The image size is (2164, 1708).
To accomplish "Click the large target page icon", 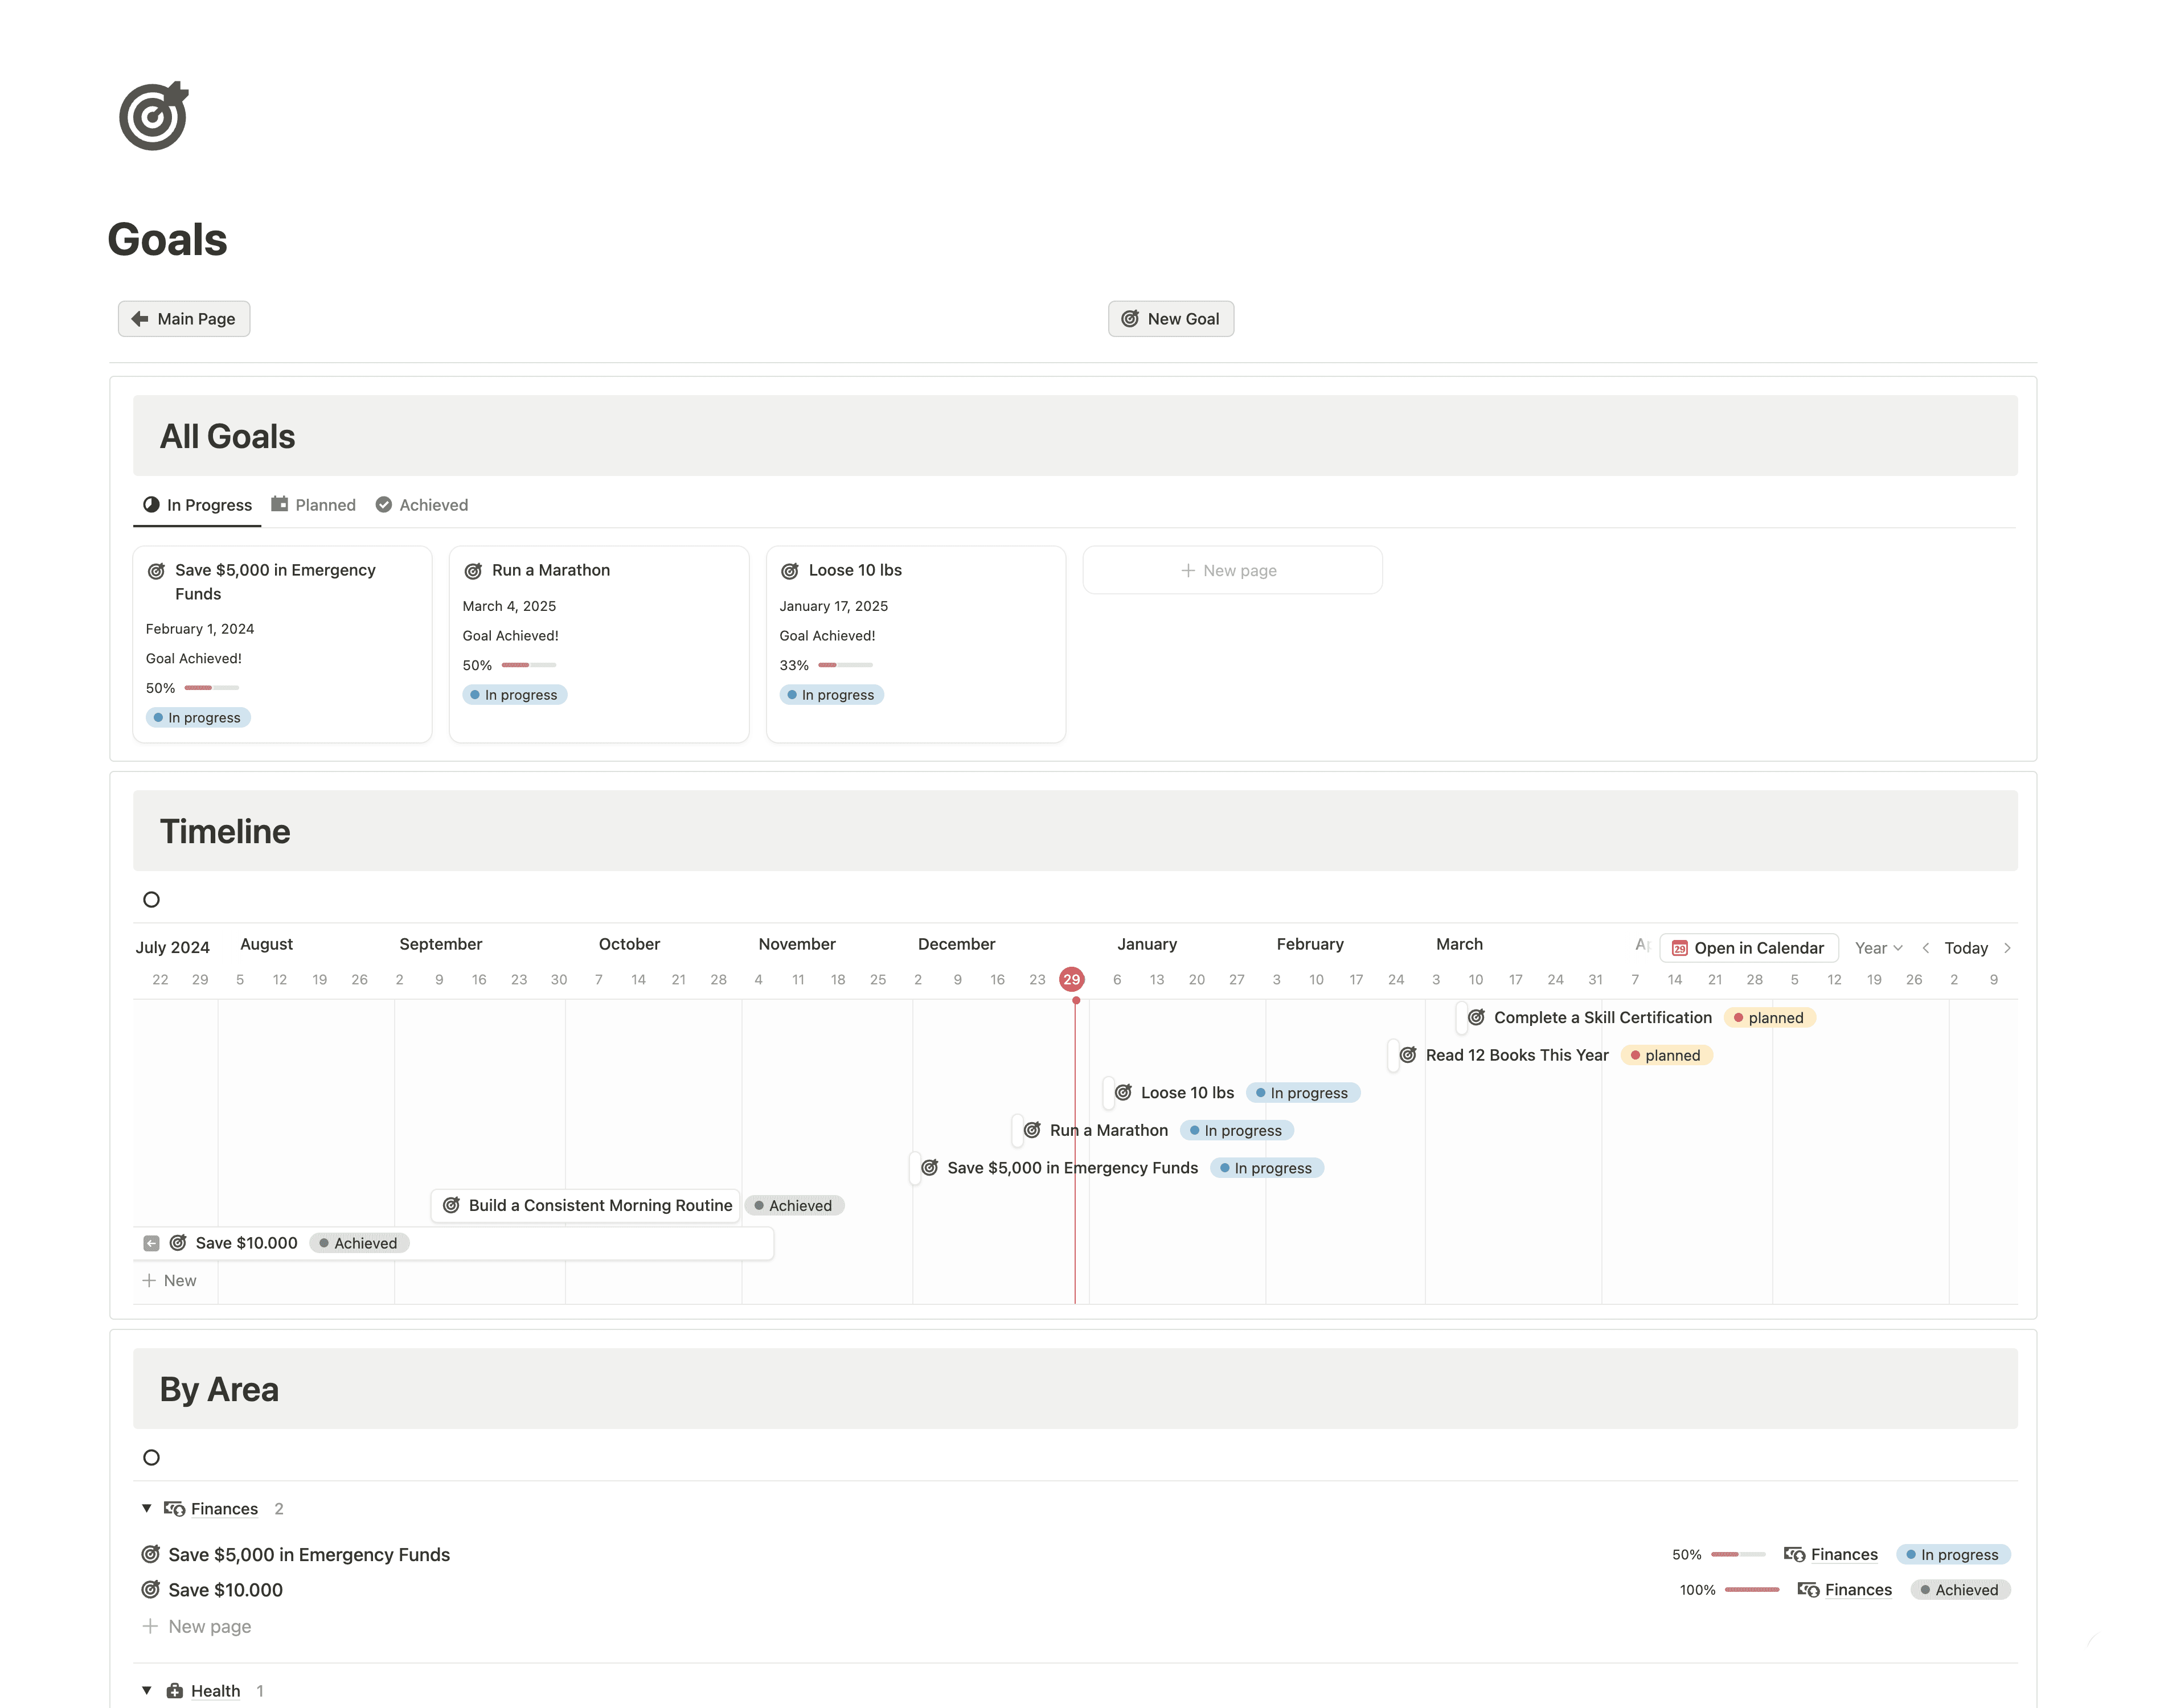I will pyautogui.click(x=153, y=116).
